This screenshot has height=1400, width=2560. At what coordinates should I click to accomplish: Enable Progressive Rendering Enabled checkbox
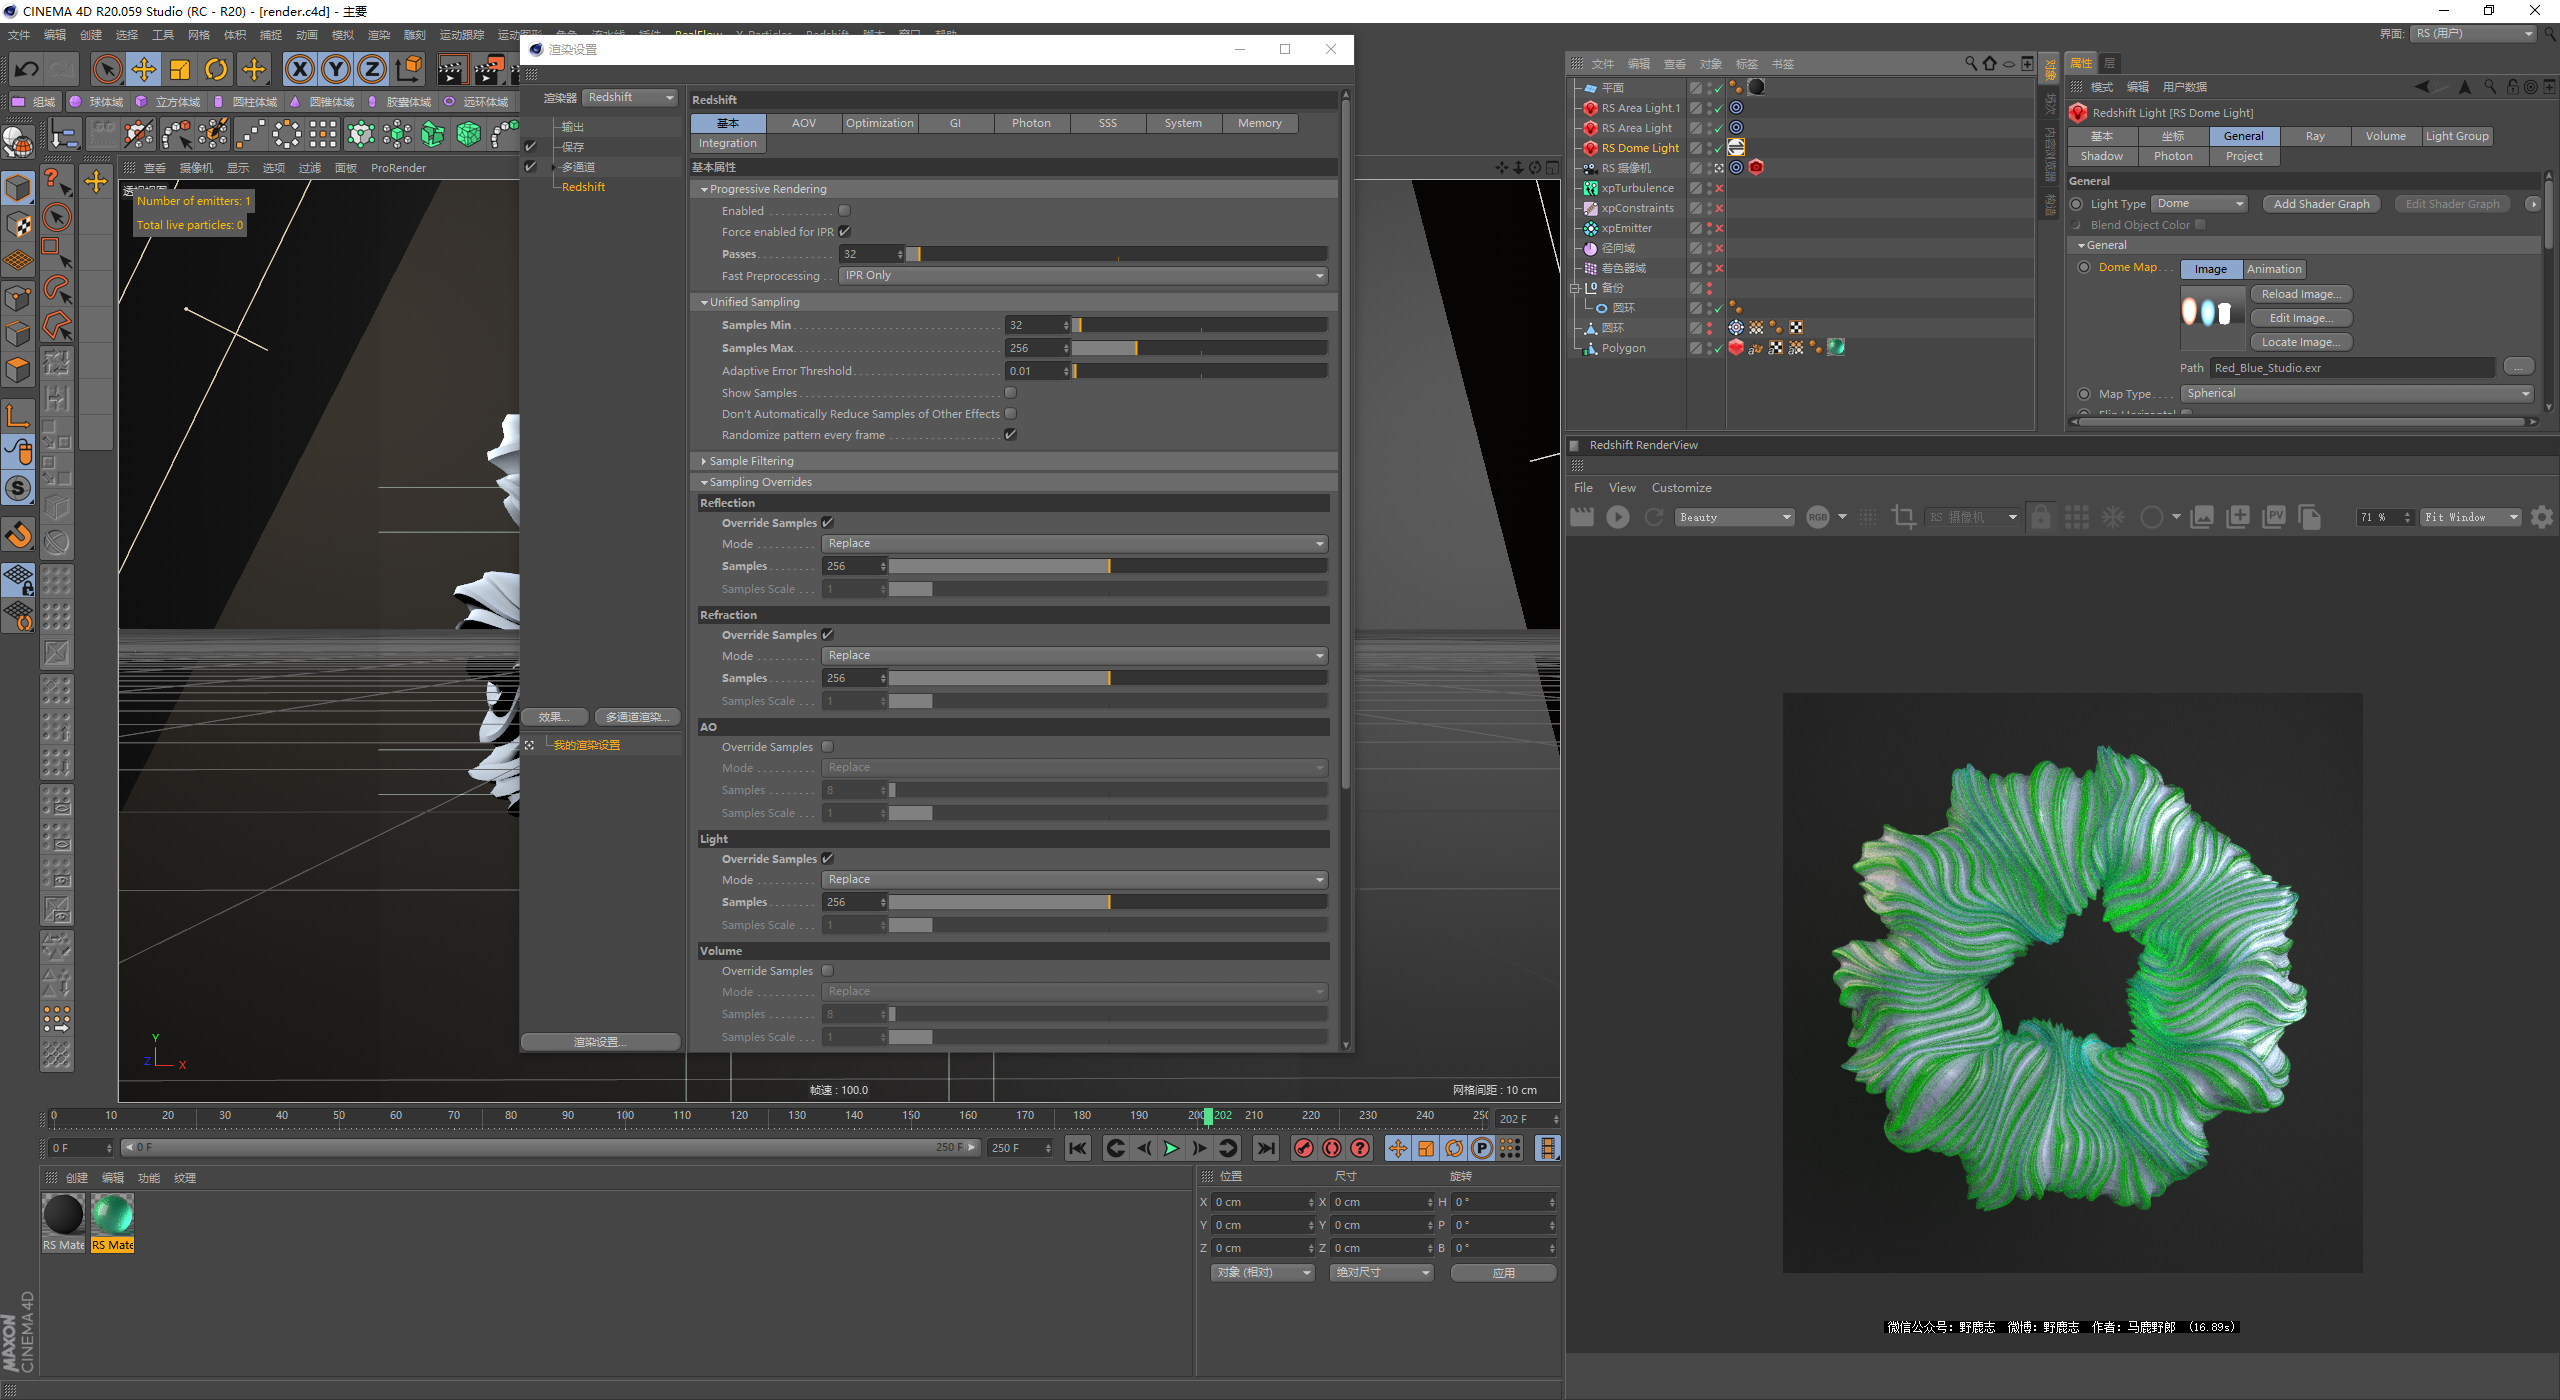[844, 211]
